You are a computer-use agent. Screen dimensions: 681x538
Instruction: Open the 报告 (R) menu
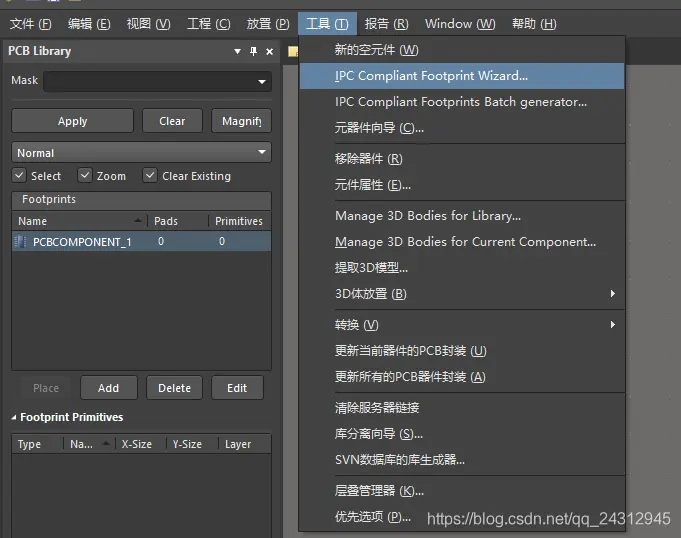tap(386, 23)
